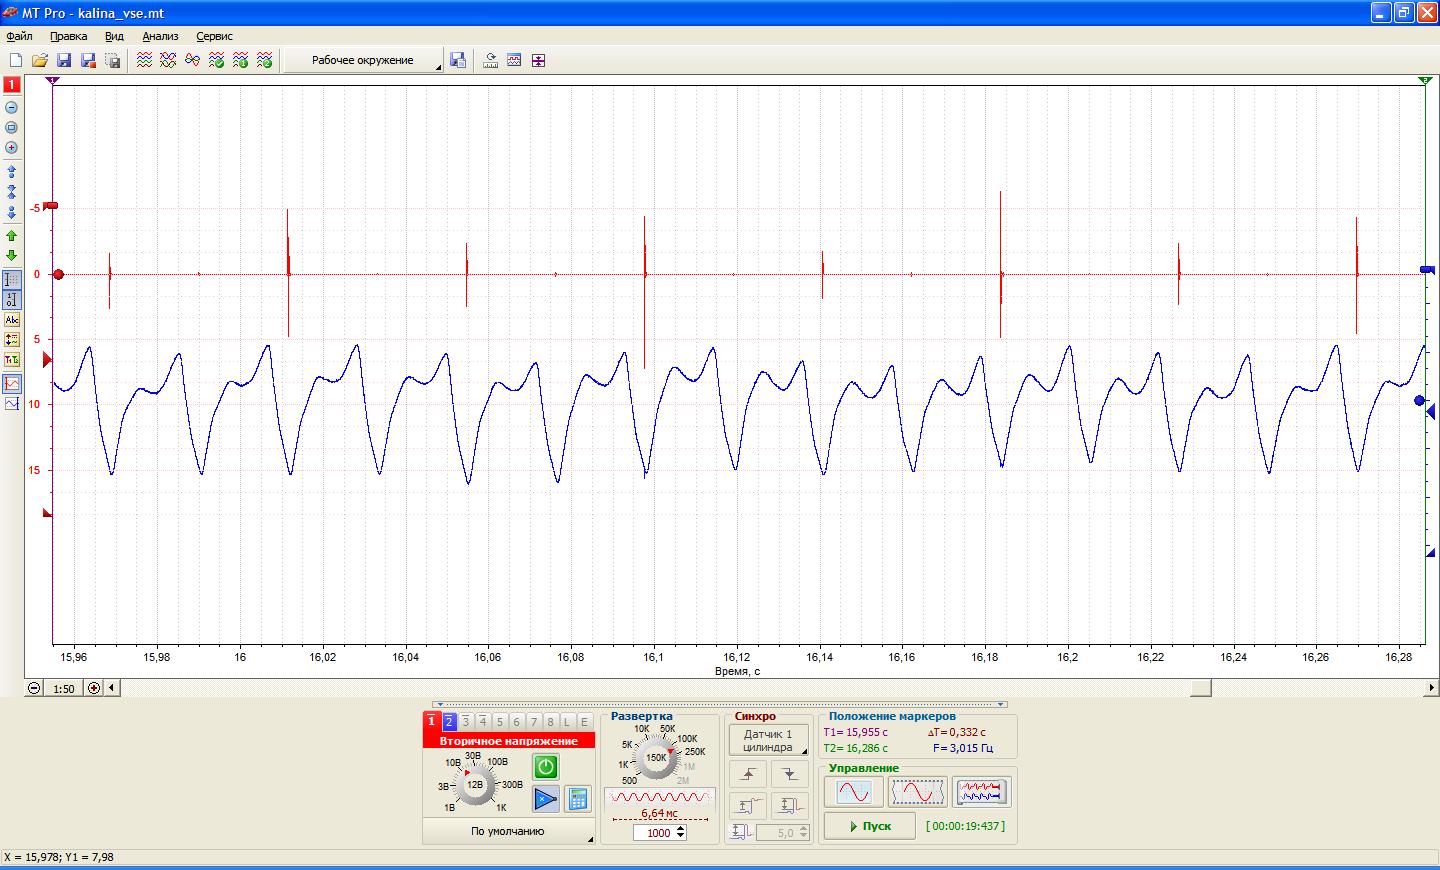Image resolution: width=1440 pixels, height=870 pixels.
Task: Click the ruler measurement icon in toolbar
Action: point(490,61)
